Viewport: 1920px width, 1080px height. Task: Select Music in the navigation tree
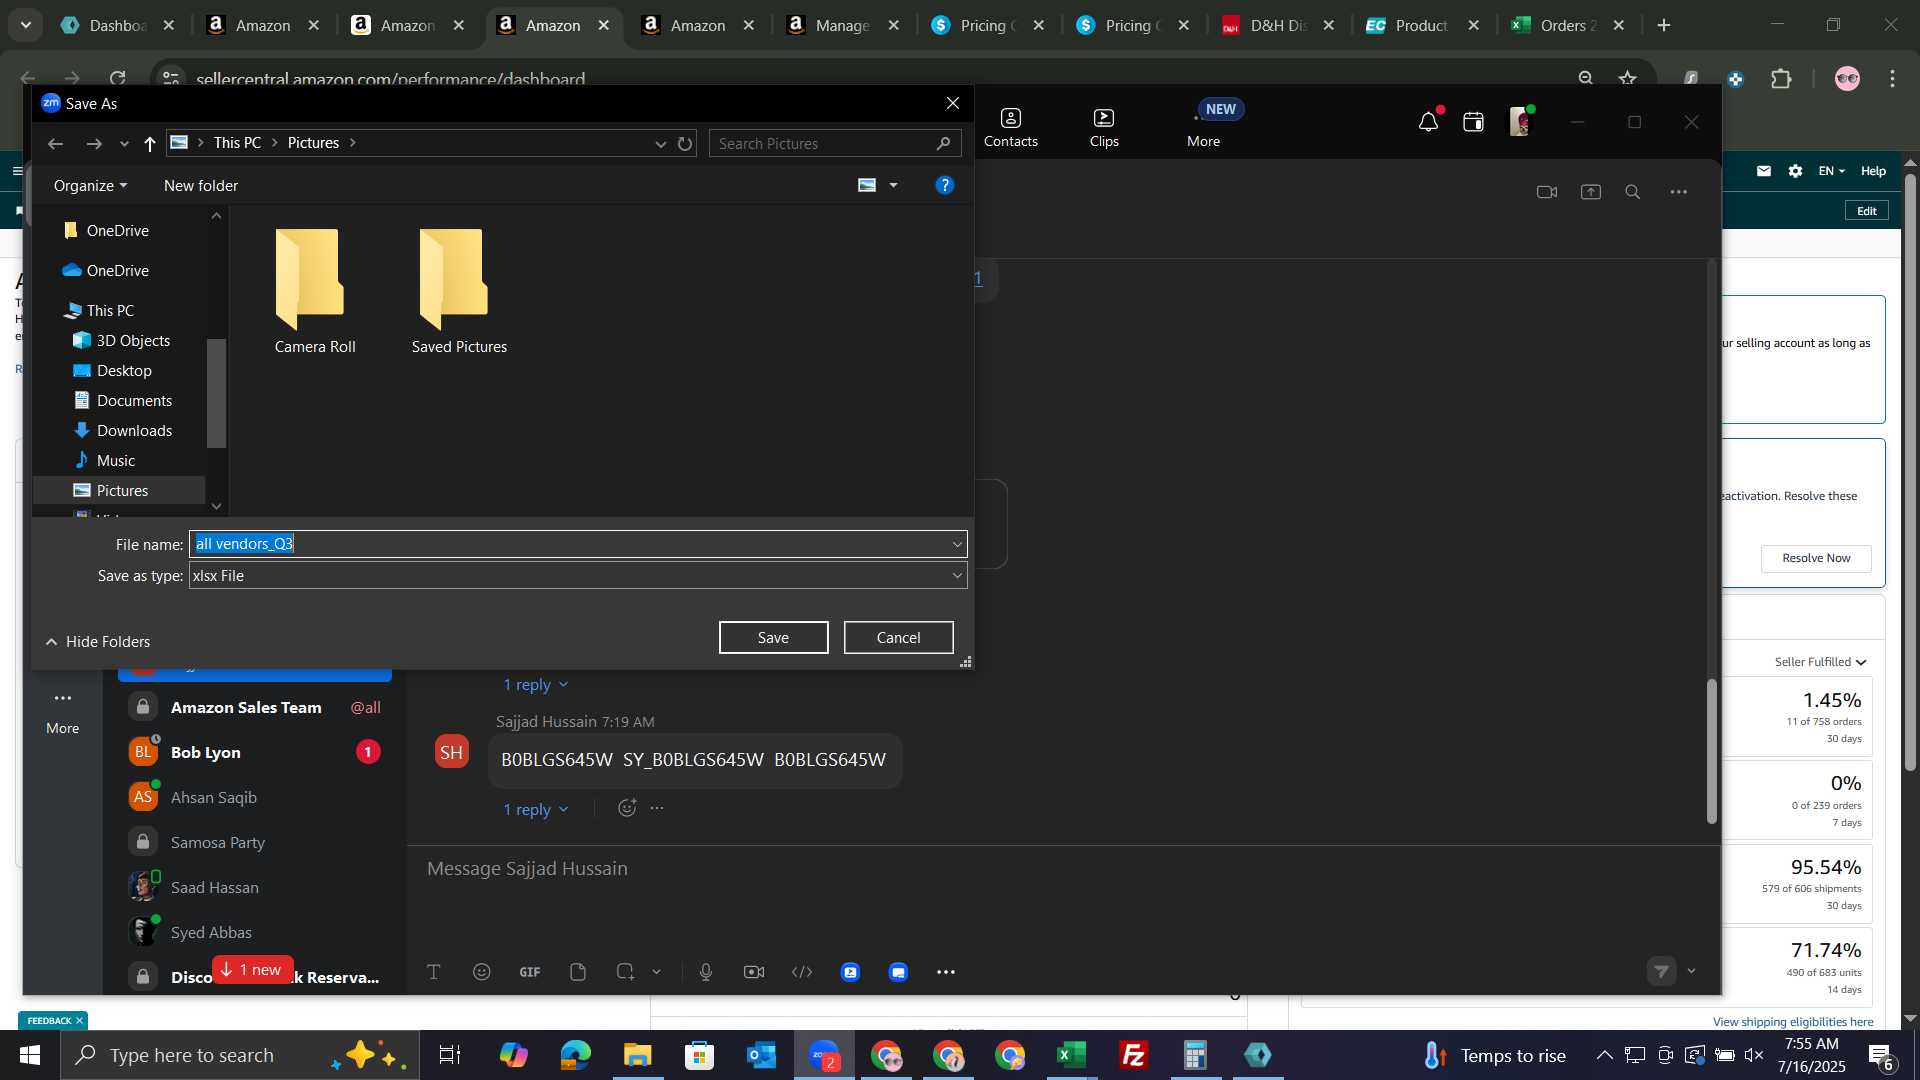point(116,460)
